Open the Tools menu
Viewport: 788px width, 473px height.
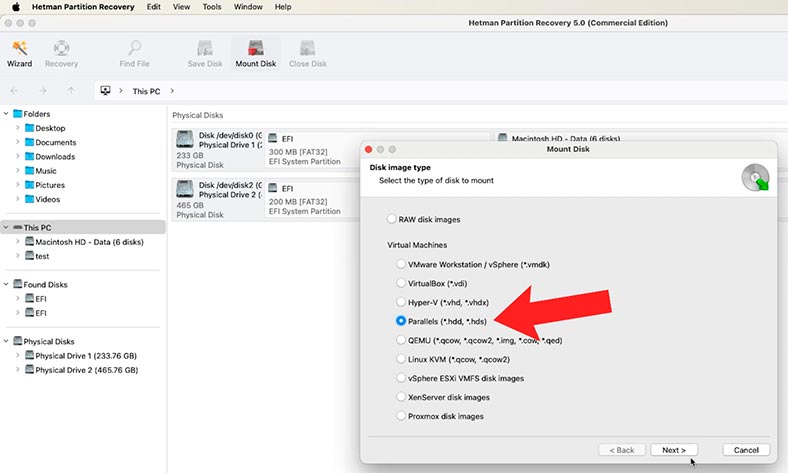tap(212, 7)
